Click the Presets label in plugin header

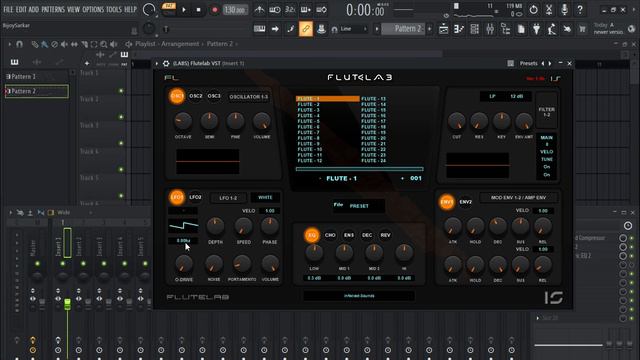tap(529, 63)
